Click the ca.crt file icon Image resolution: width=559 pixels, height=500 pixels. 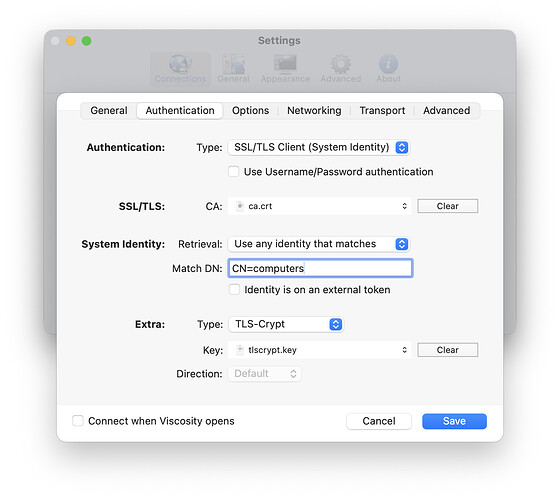[x=240, y=206]
